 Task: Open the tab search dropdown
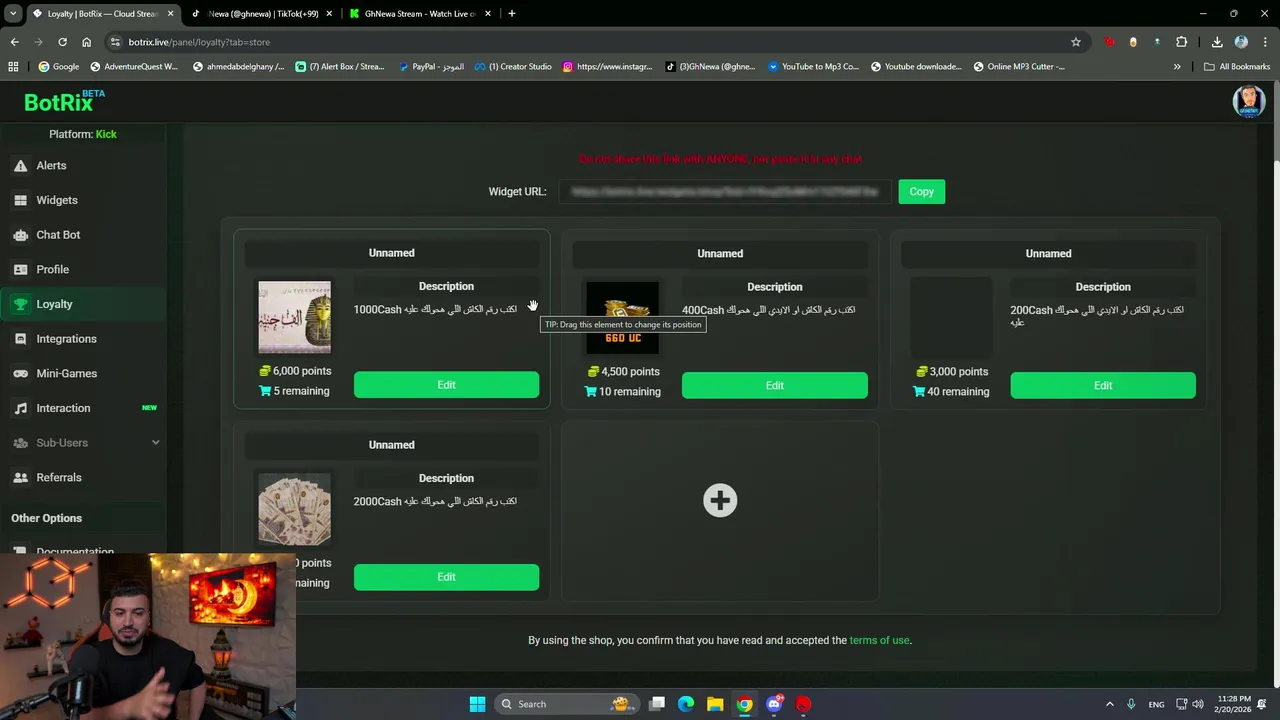[x=13, y=14]
